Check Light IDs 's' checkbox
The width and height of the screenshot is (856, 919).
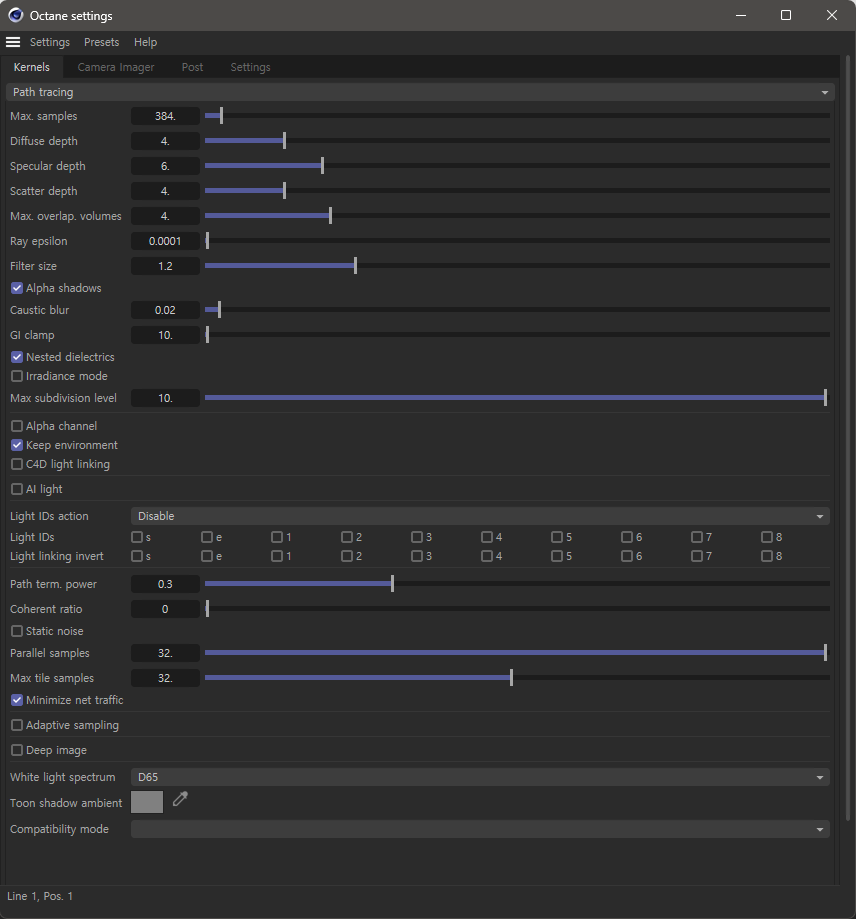tap(137, 537)
